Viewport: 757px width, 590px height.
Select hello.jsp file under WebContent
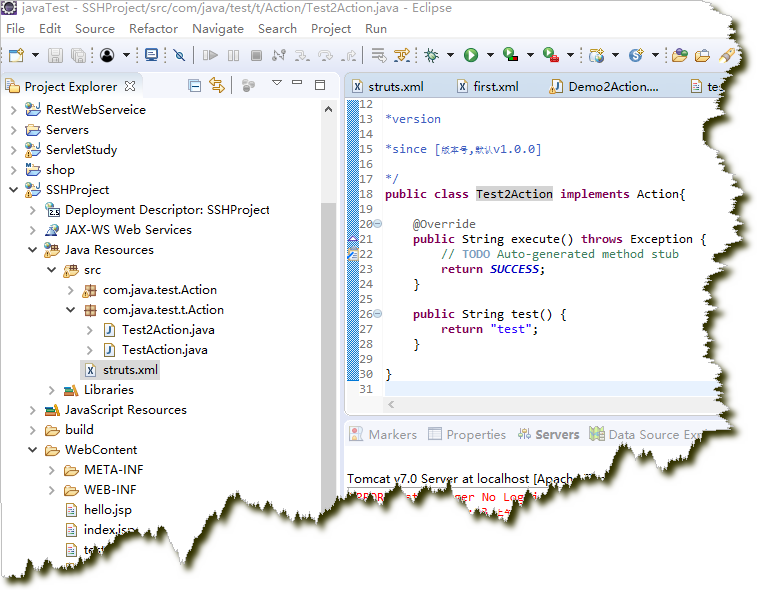pyautogui.click(x=107, y=510)
